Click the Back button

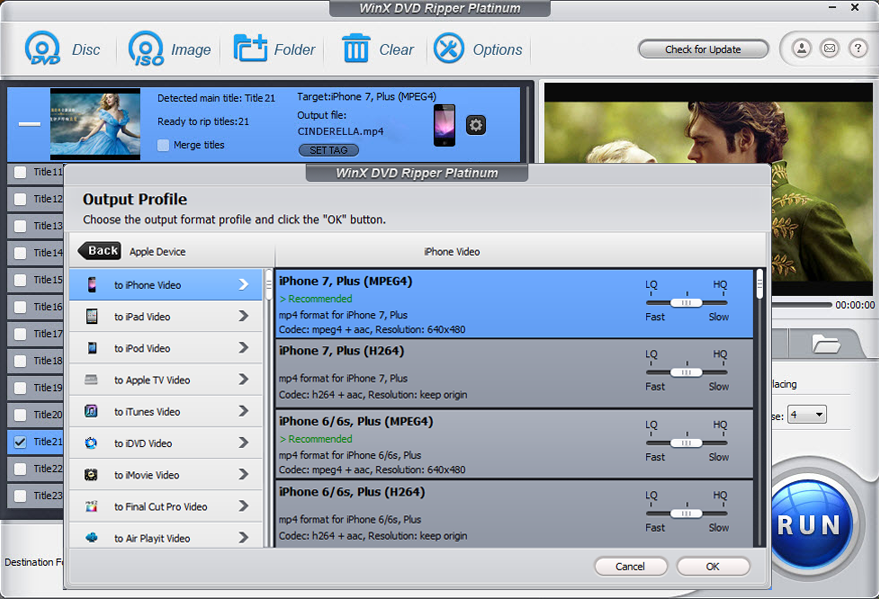(x=99, y=250)
